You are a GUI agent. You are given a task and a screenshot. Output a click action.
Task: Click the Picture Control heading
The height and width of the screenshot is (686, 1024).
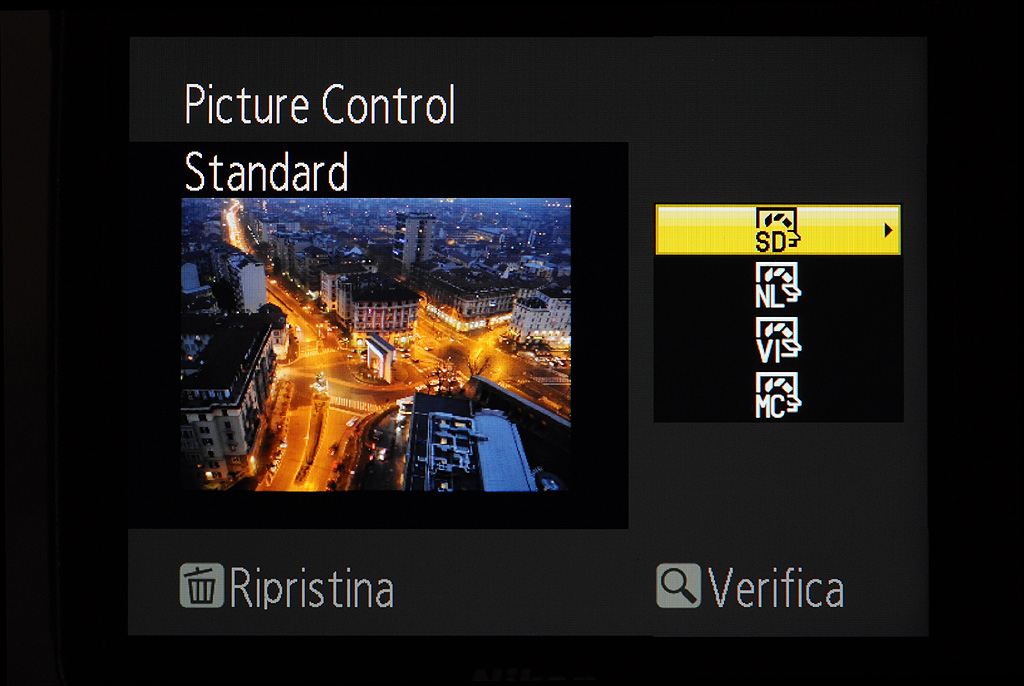click(x=319, y=104)
